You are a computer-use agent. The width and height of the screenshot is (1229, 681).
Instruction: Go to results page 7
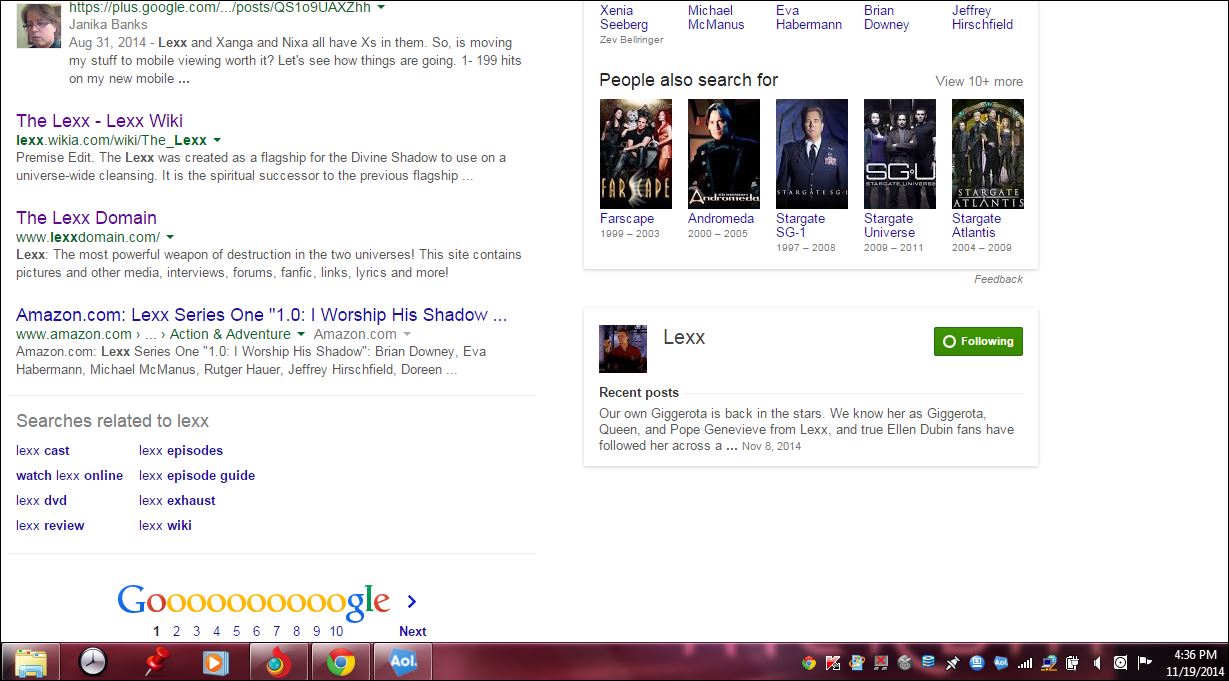(276, 631)
